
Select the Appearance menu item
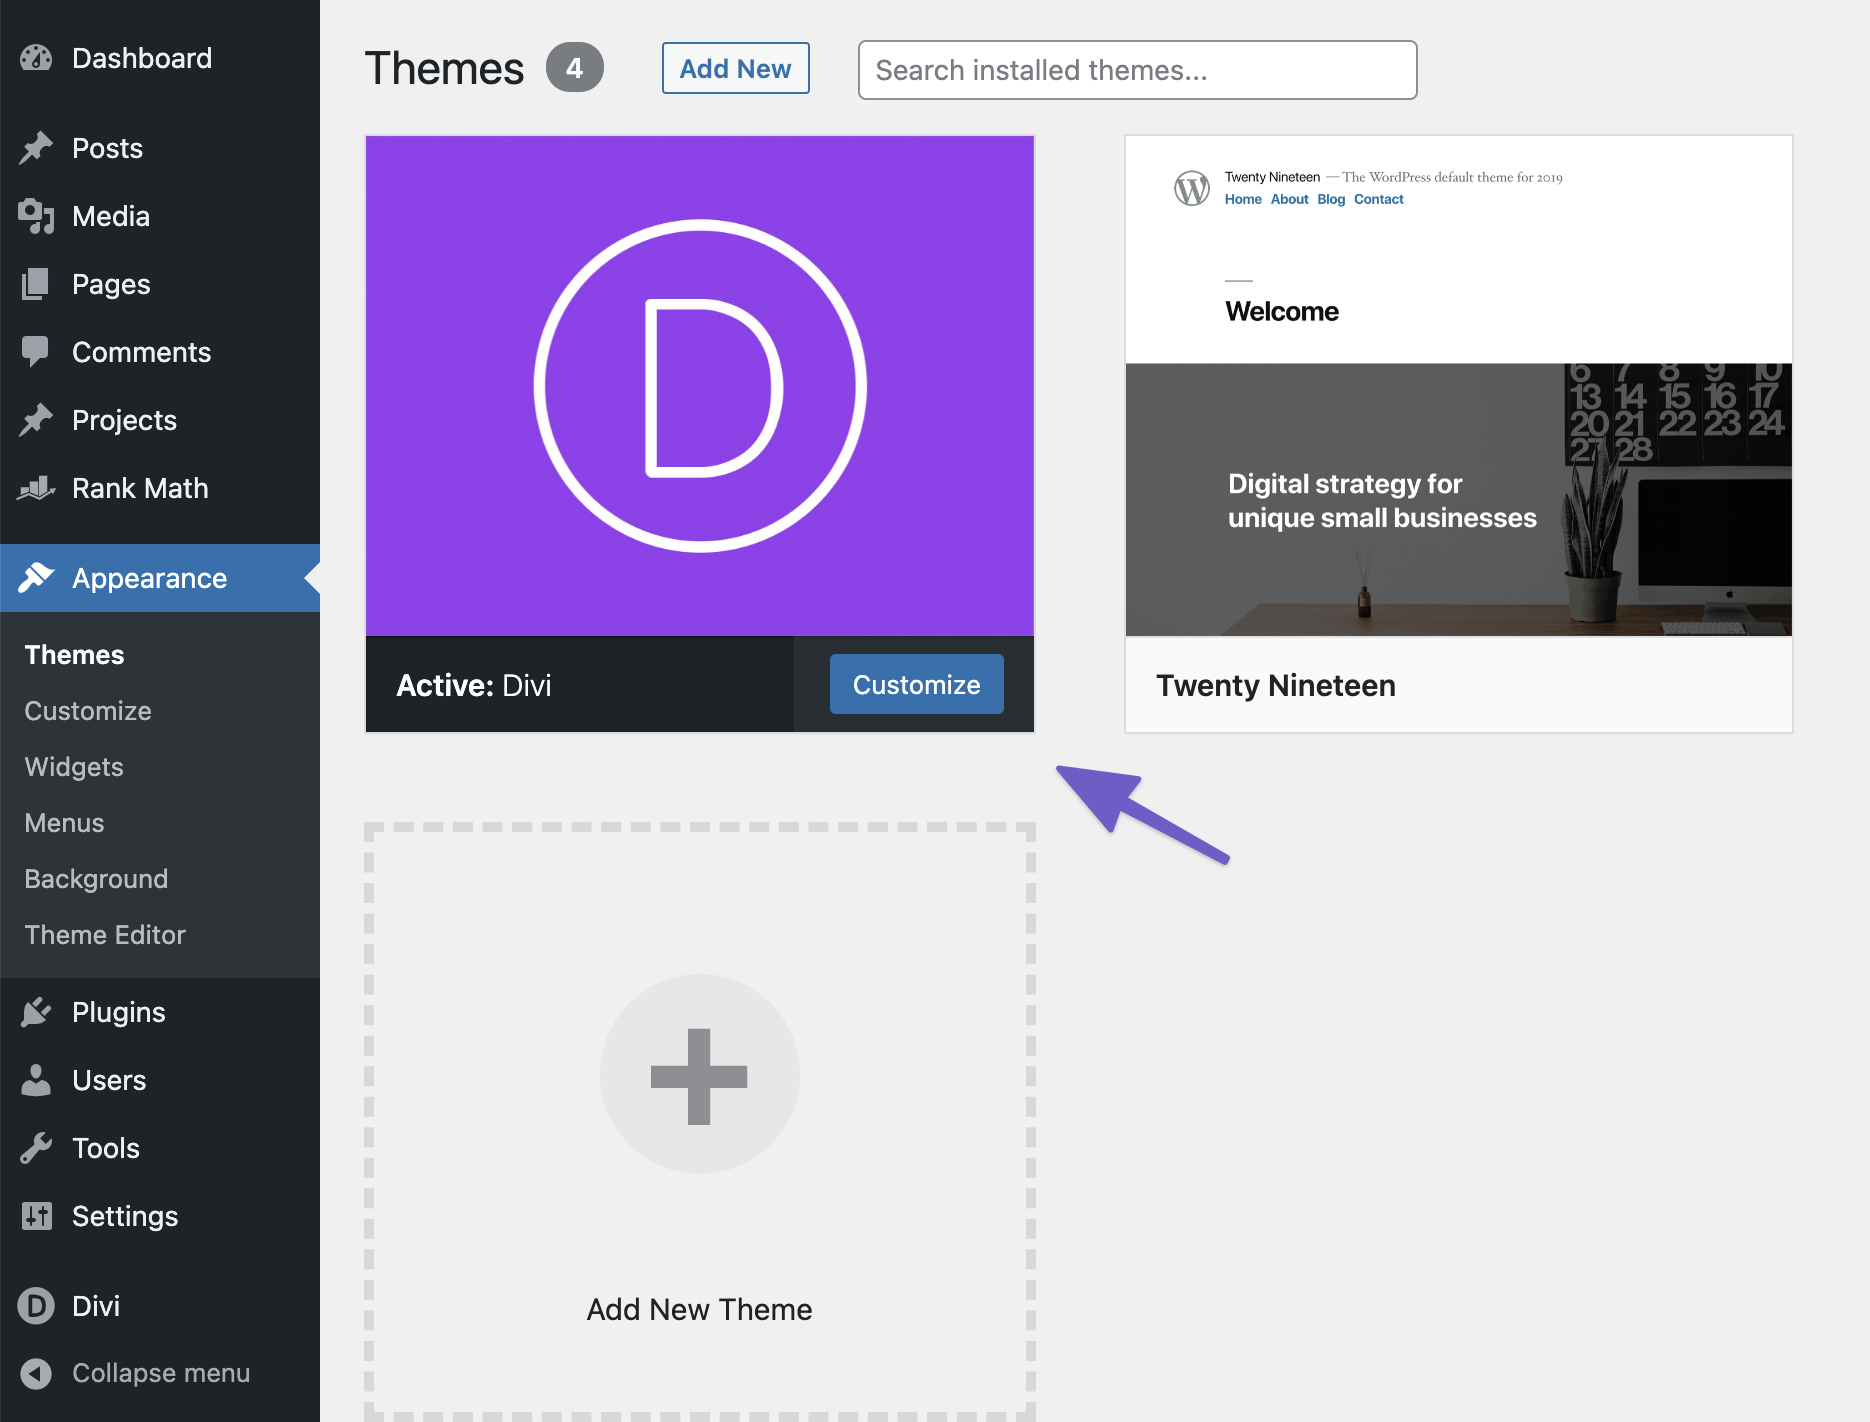(x=160, y=578)
